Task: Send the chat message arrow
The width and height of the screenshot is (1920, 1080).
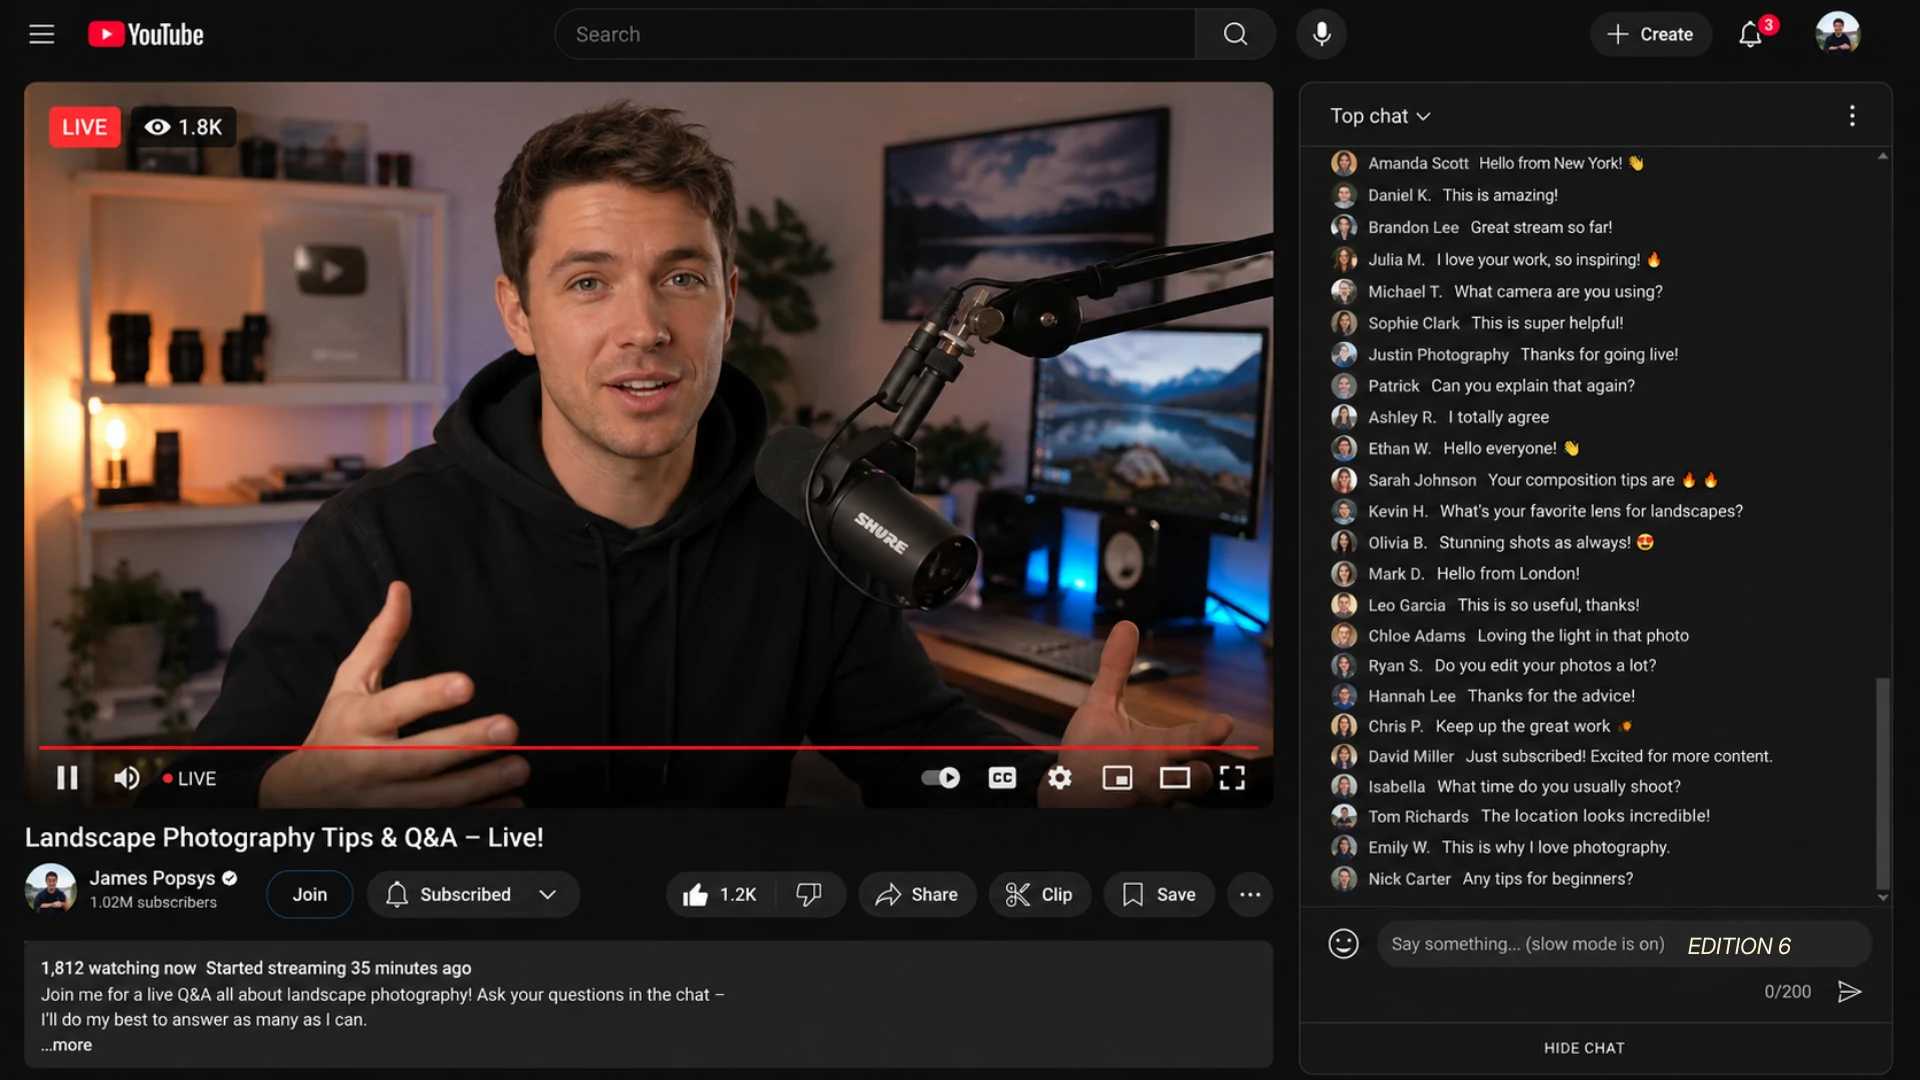Action: point(1849,991)
